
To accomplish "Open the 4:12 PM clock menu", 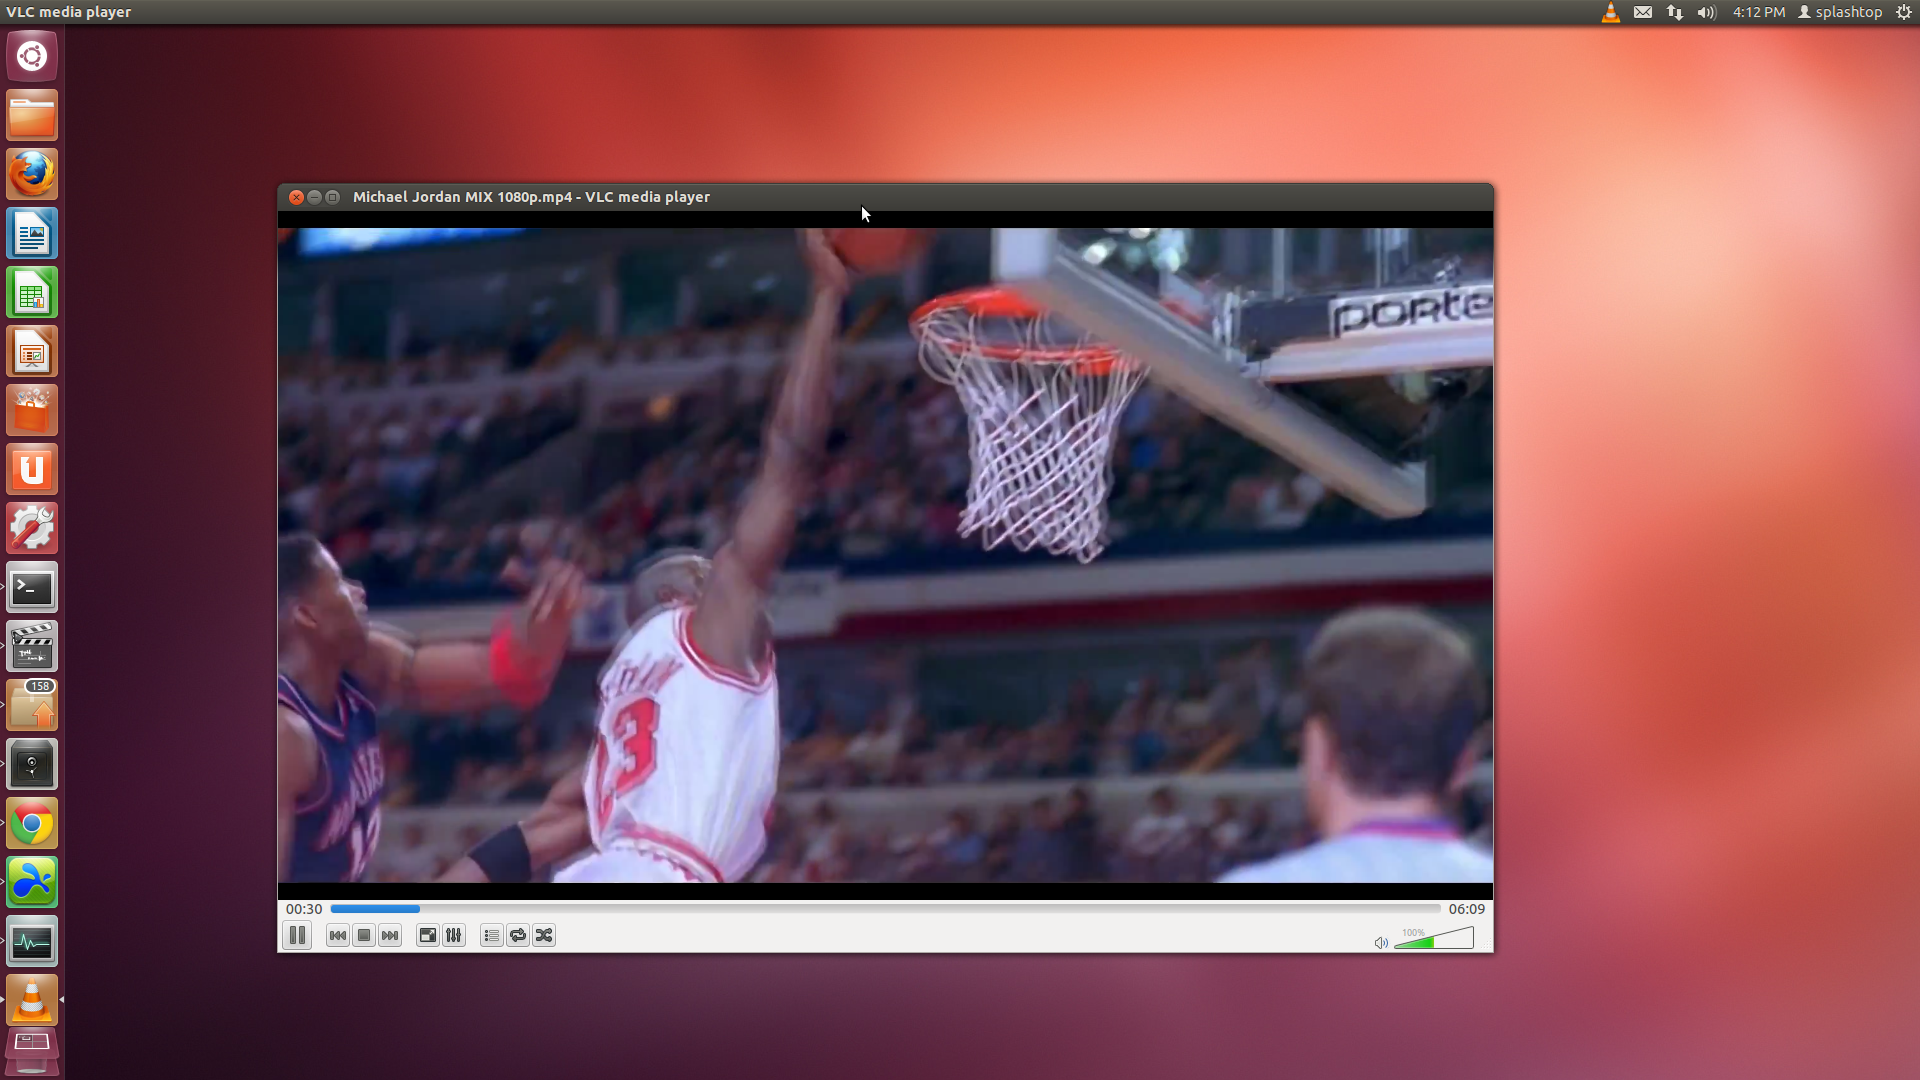I will tap(1758, 12).
